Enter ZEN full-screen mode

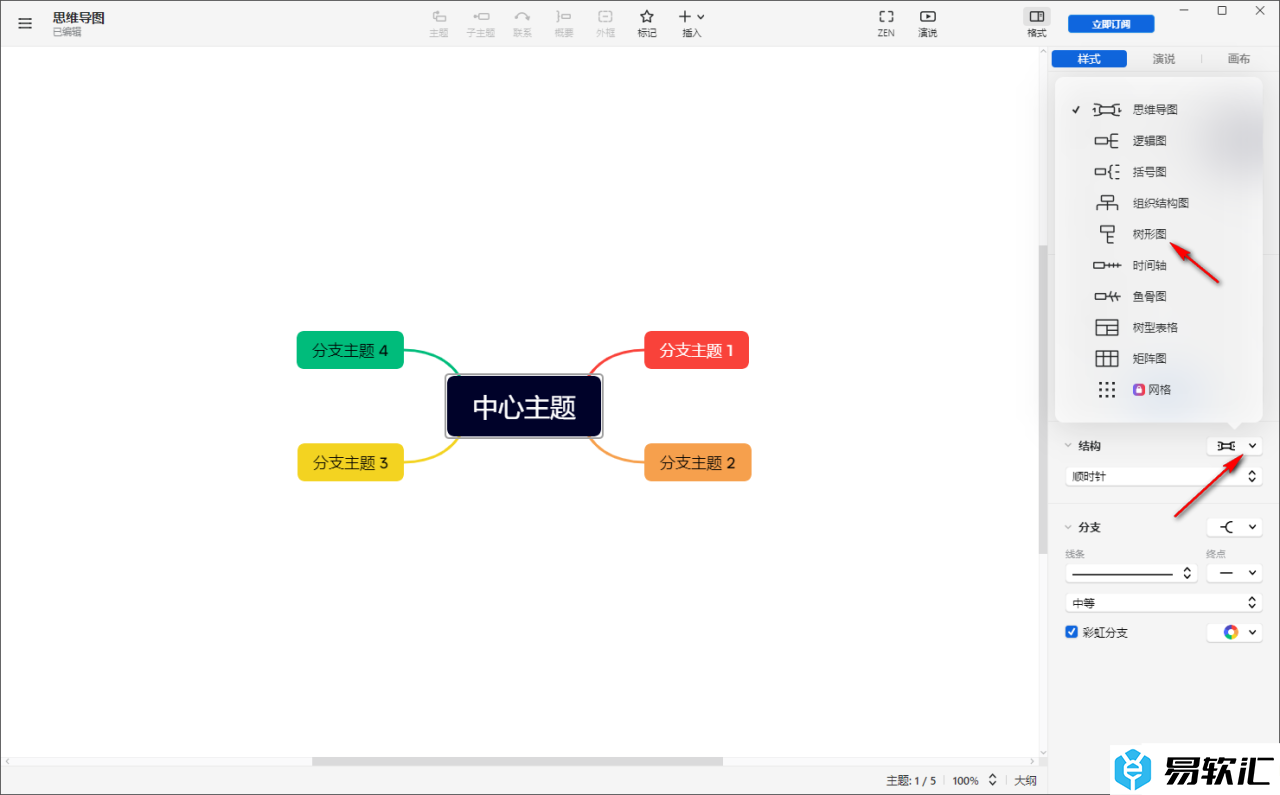[x=886, y=23]
